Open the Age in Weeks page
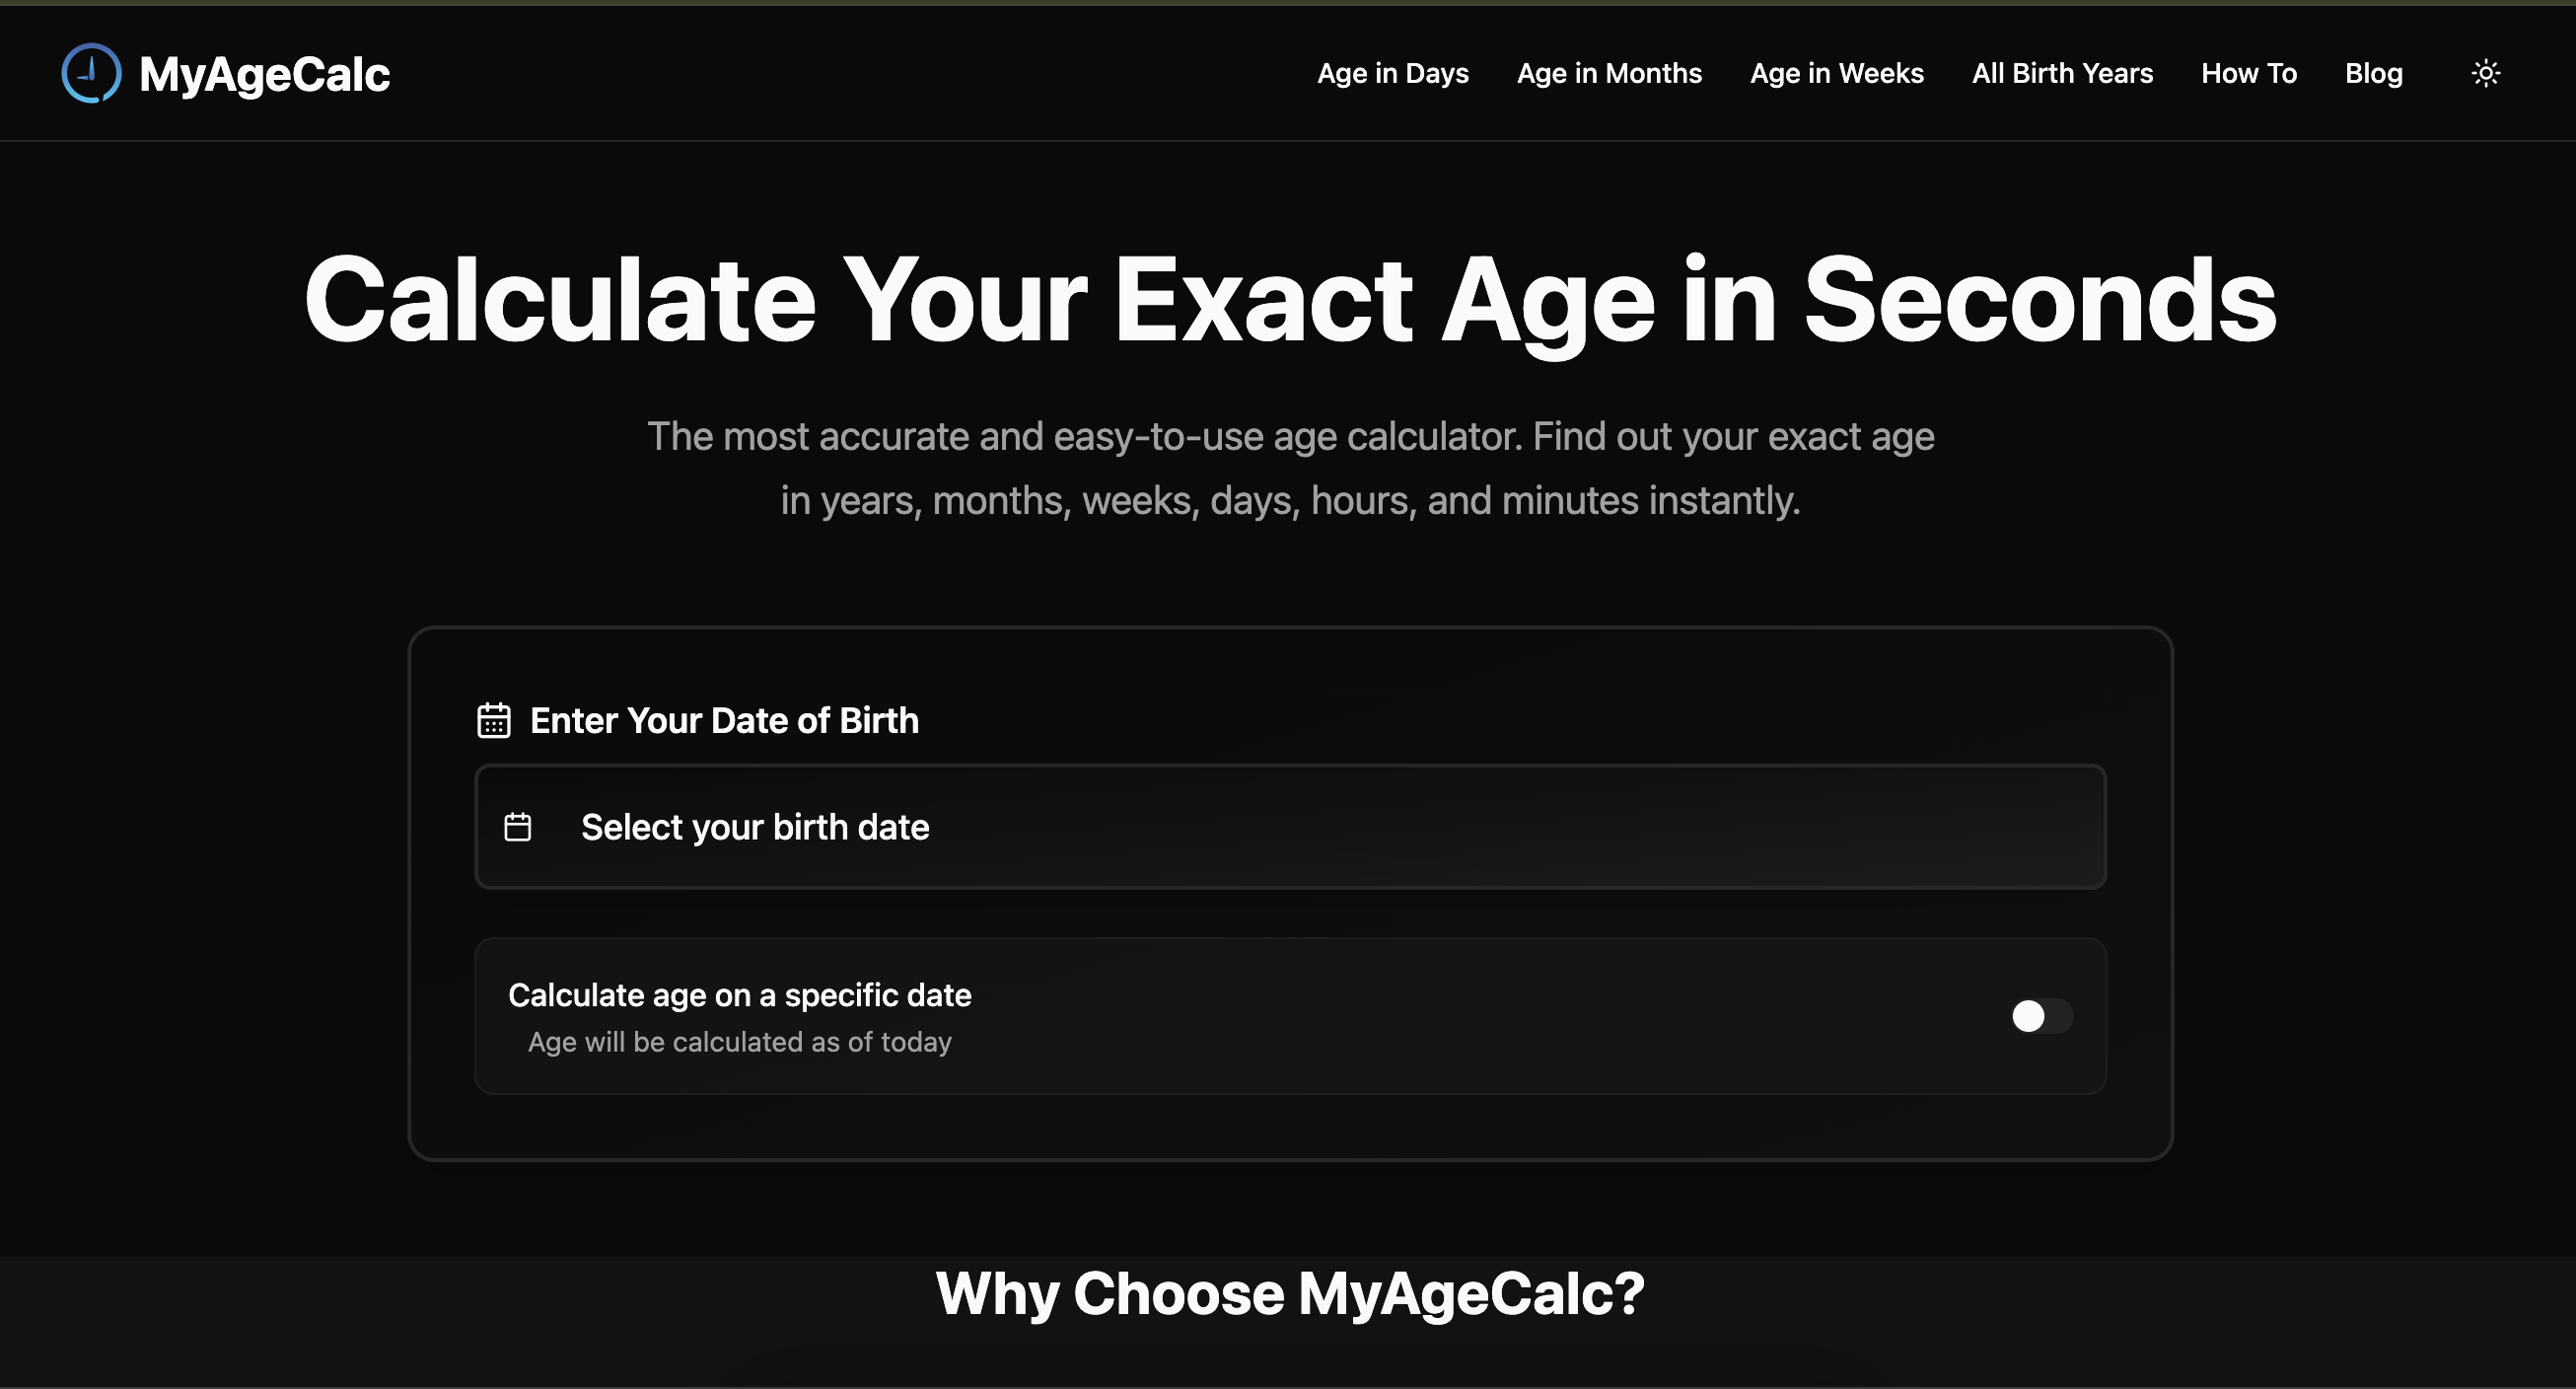2576x1389 pixels. pos(1837,73)
